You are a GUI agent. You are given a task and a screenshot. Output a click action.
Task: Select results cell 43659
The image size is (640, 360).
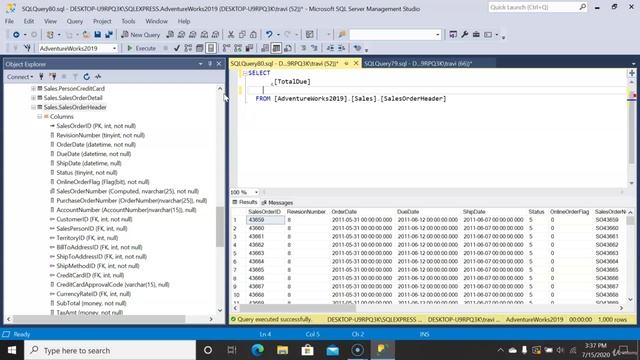click(264, 220)
